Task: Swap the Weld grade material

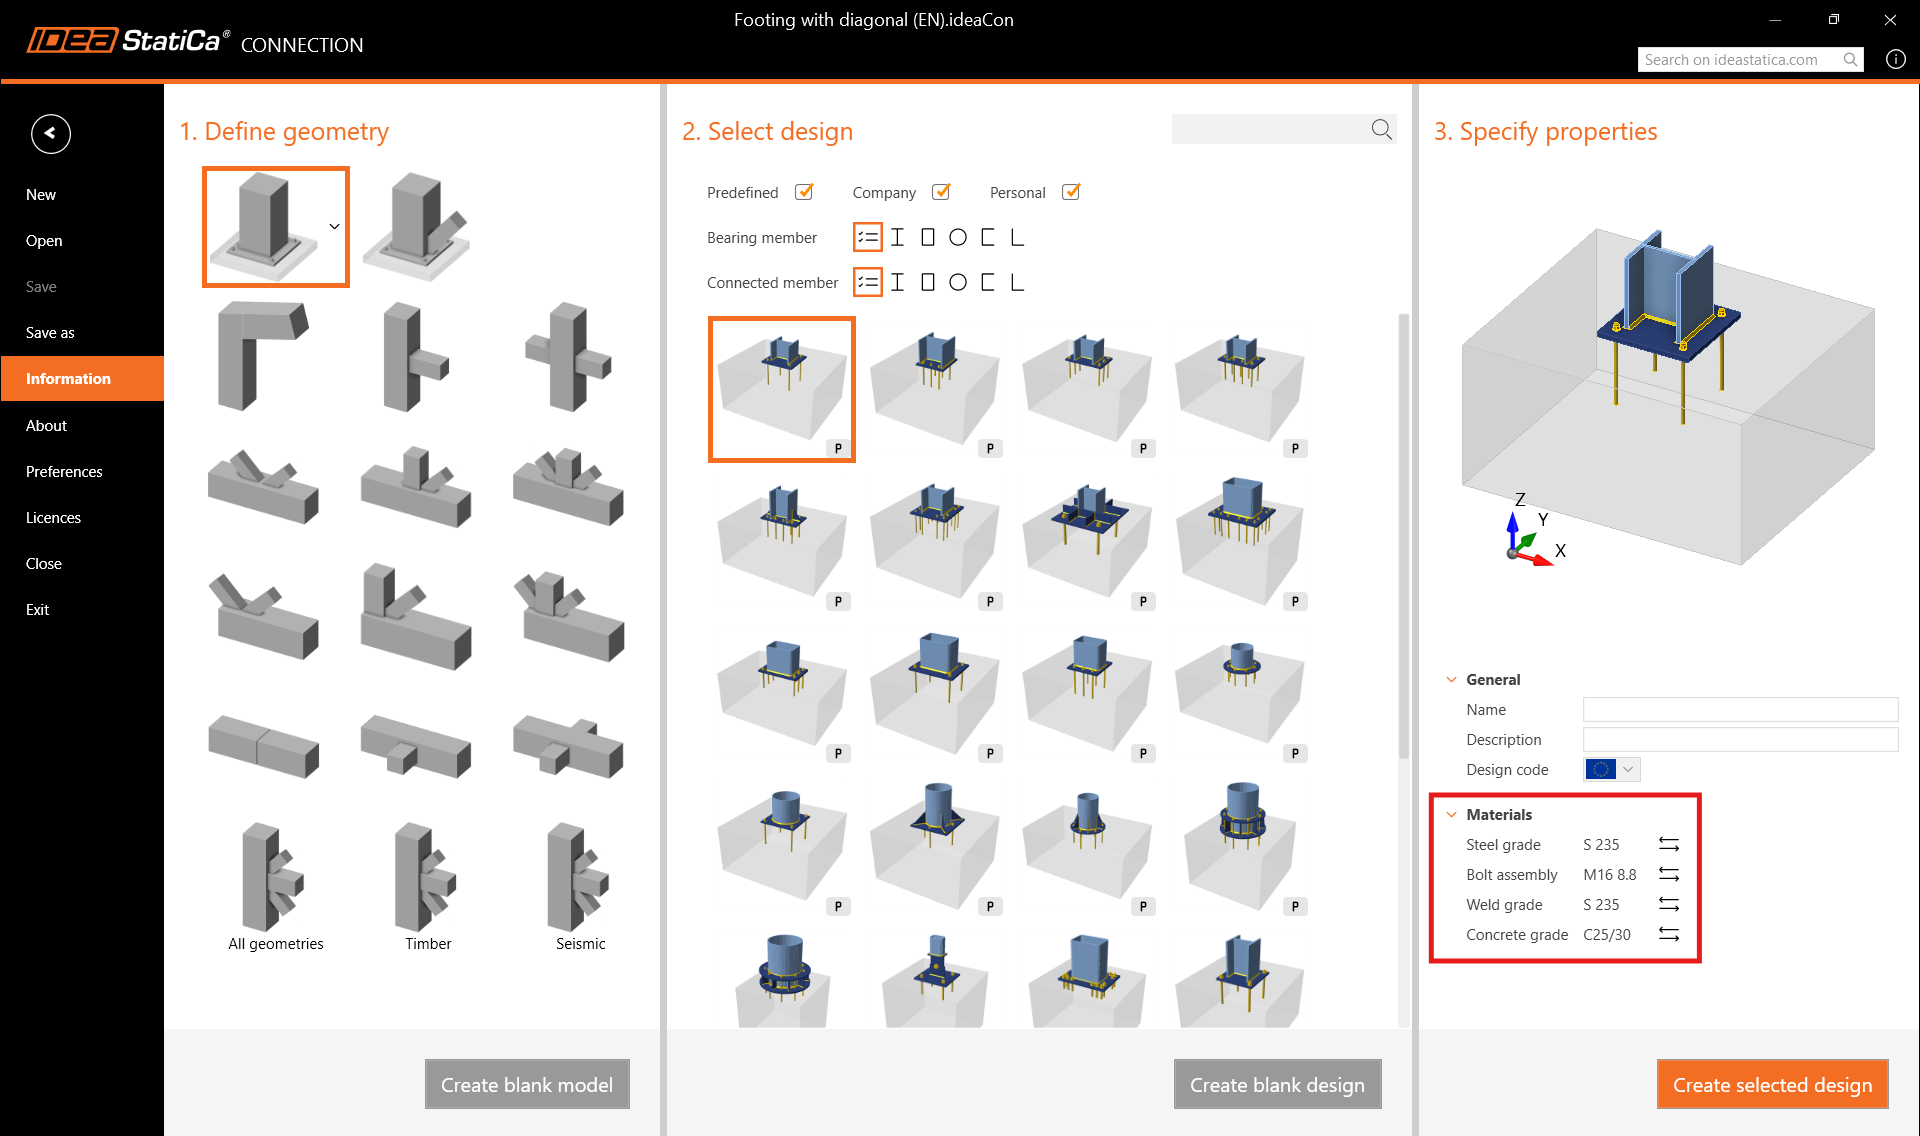Action: tap(1669, 904)
